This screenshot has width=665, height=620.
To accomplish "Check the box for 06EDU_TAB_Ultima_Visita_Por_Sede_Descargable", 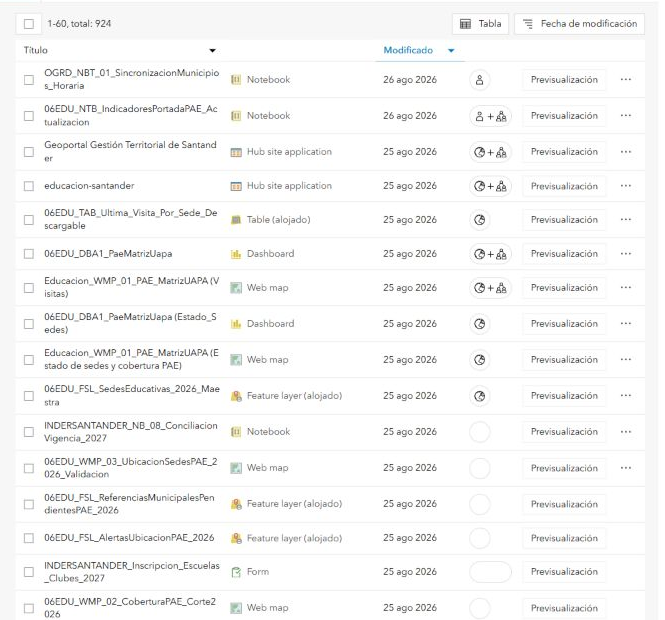I will pyautogui.click(x=29, y=220).
